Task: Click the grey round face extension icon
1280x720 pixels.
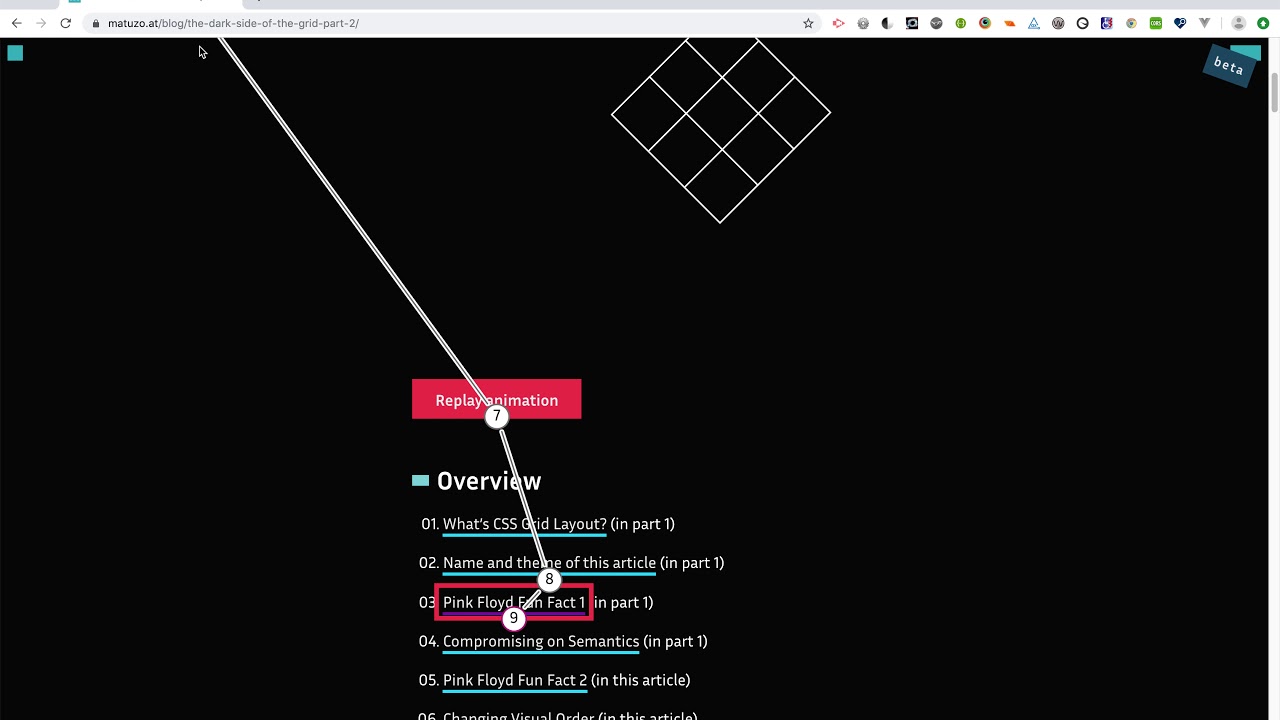Action: (936, 23)
